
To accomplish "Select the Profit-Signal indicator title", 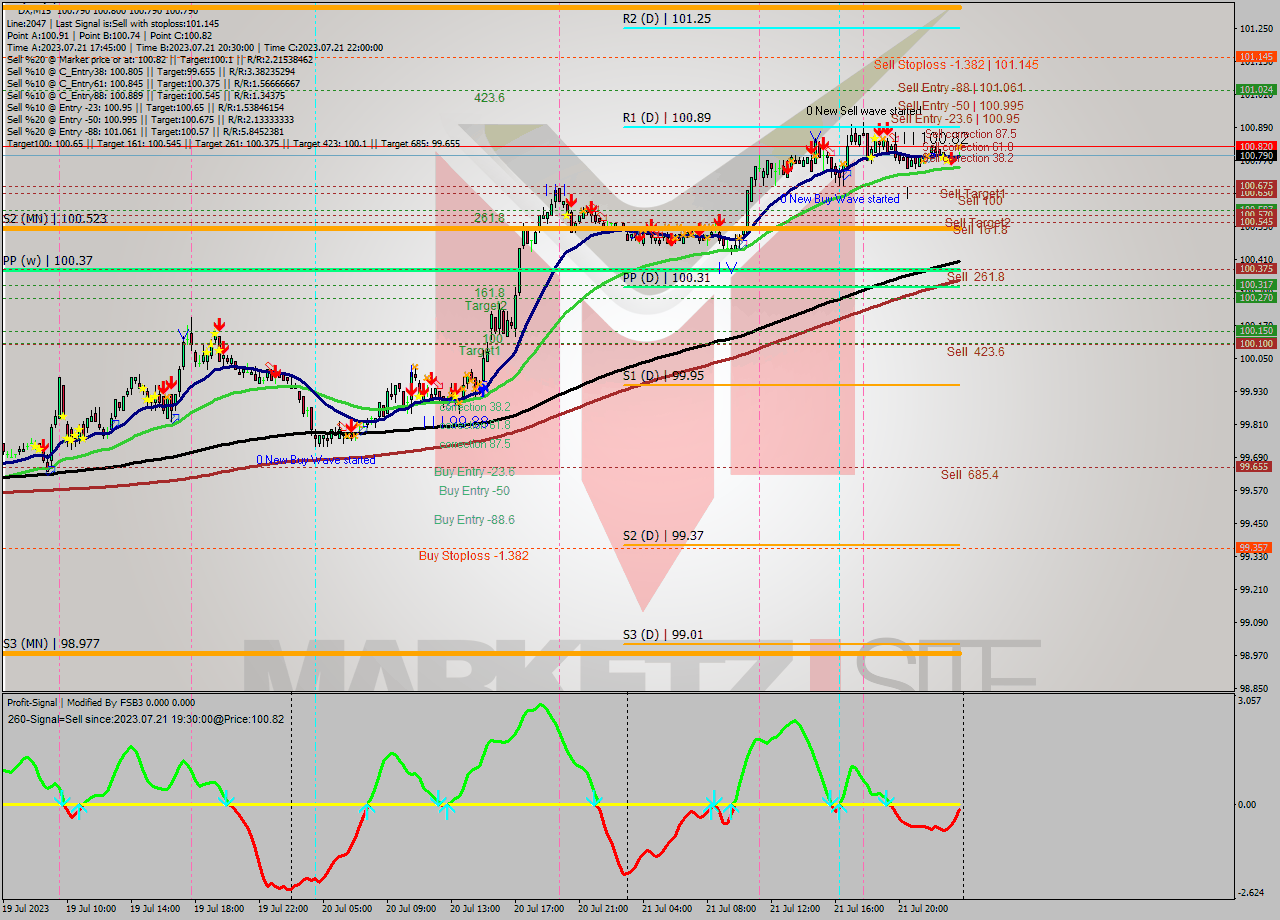I will 100,703.
